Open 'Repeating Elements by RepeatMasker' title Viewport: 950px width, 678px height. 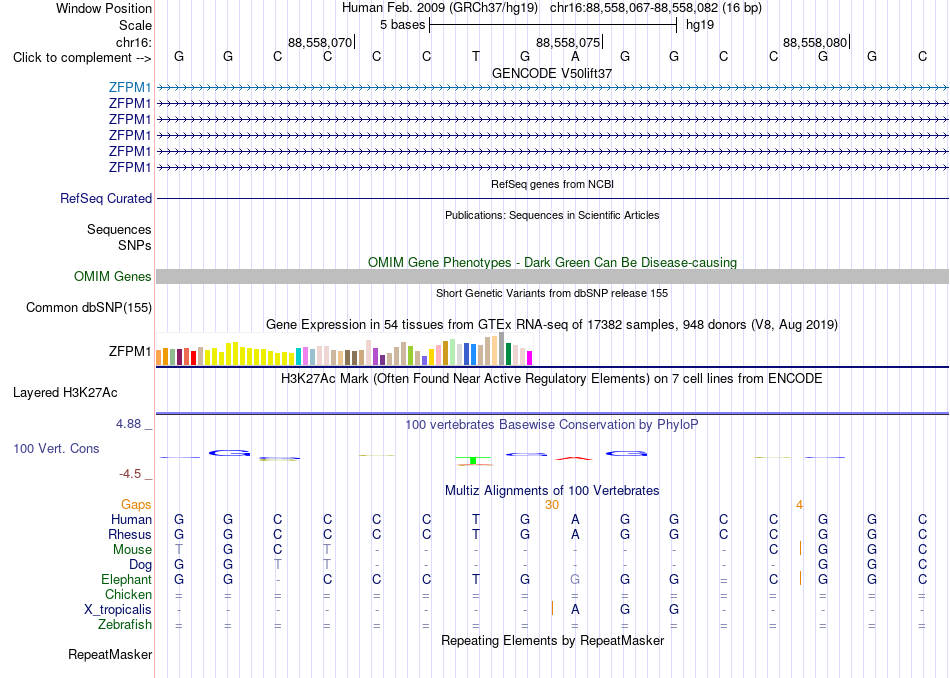point(552,640)
